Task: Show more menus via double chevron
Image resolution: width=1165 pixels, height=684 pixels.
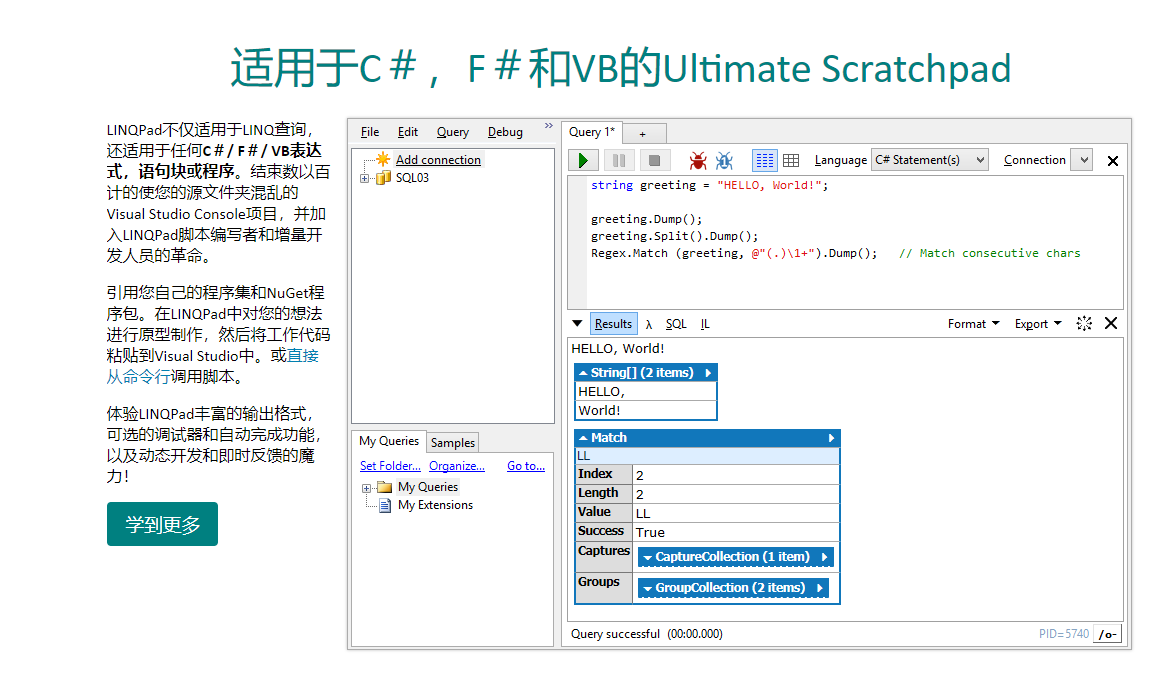Action: 548,126
